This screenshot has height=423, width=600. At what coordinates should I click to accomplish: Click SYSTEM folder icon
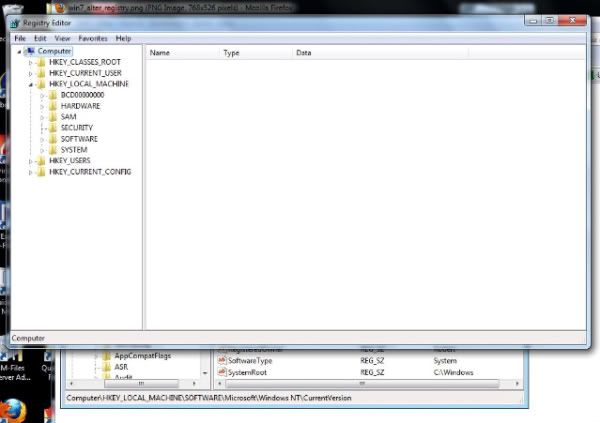point(52,150)
